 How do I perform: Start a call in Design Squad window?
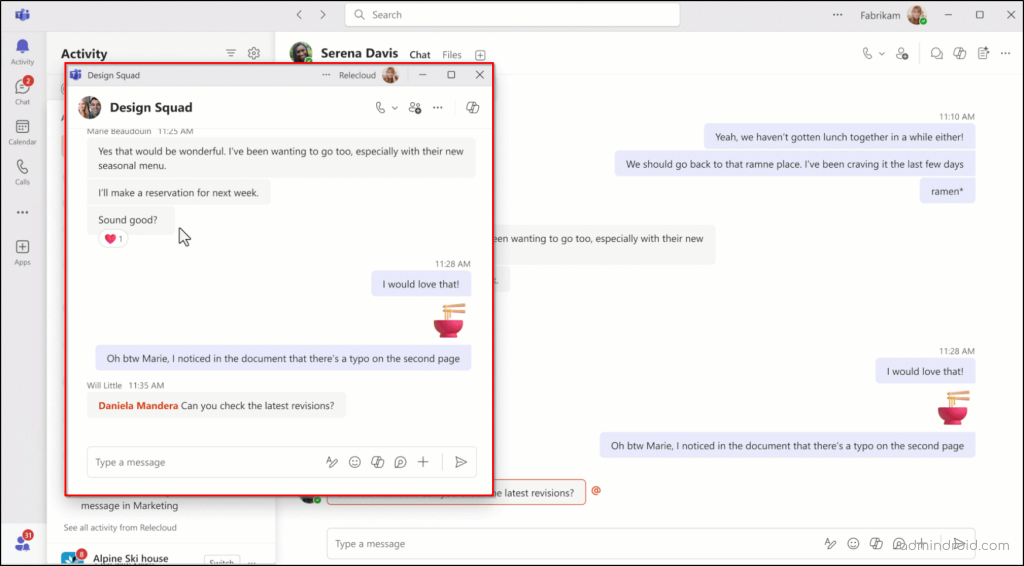[x=380, y=108]
